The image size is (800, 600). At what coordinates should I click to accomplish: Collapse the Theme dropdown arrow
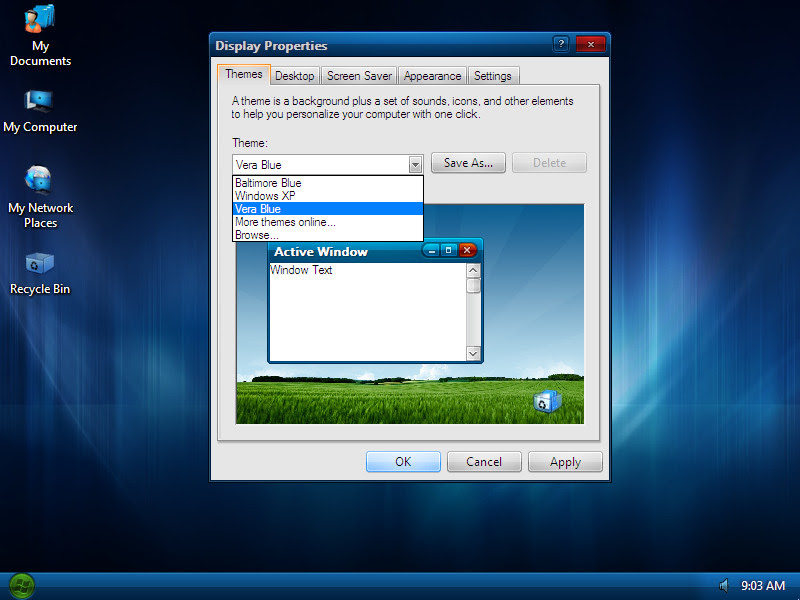[415, 165]
